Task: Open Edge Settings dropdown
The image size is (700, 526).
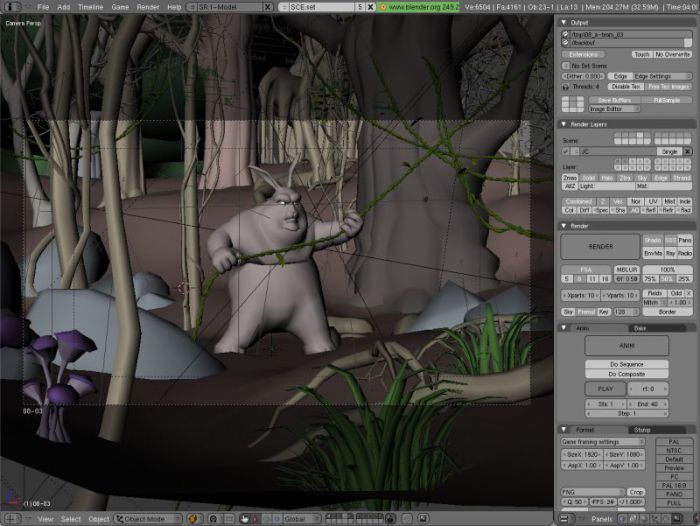Action: point(662,76)
